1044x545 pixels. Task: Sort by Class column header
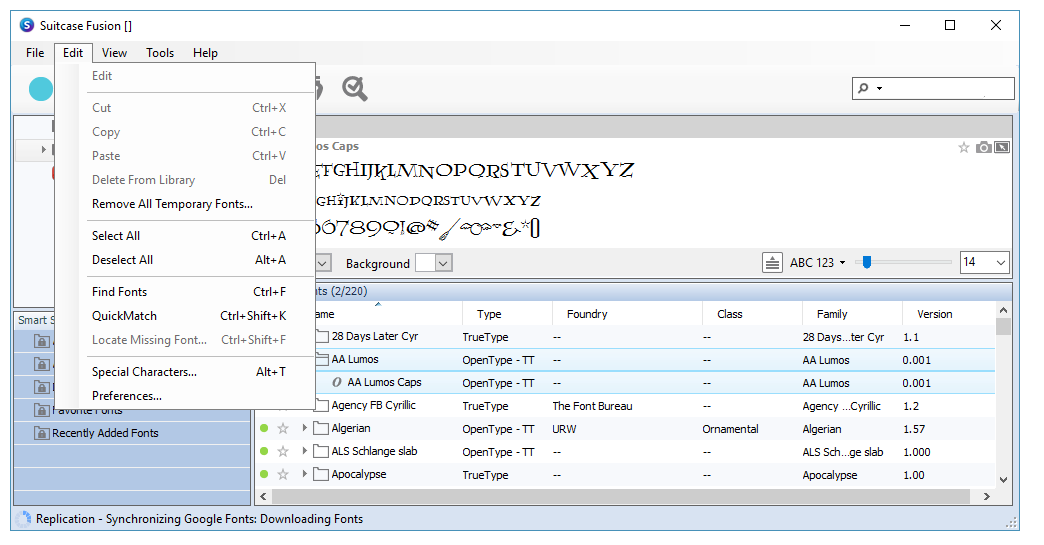coord(752,314)
